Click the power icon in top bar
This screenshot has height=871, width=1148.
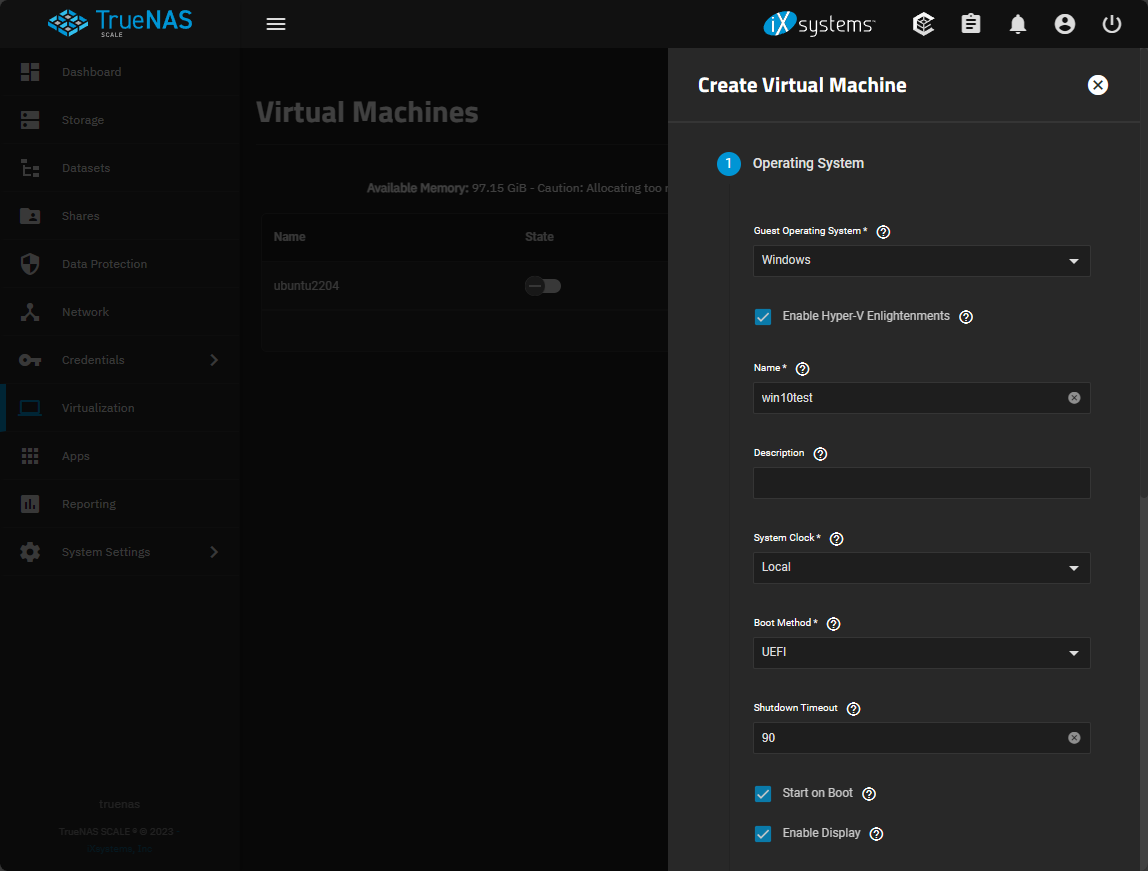click(1112, 24)
